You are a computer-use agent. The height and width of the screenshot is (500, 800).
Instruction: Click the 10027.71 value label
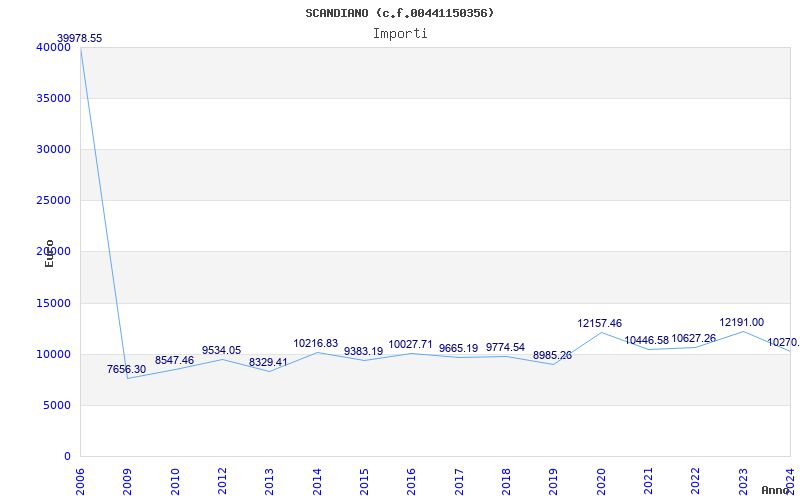[x=411, y=344]
